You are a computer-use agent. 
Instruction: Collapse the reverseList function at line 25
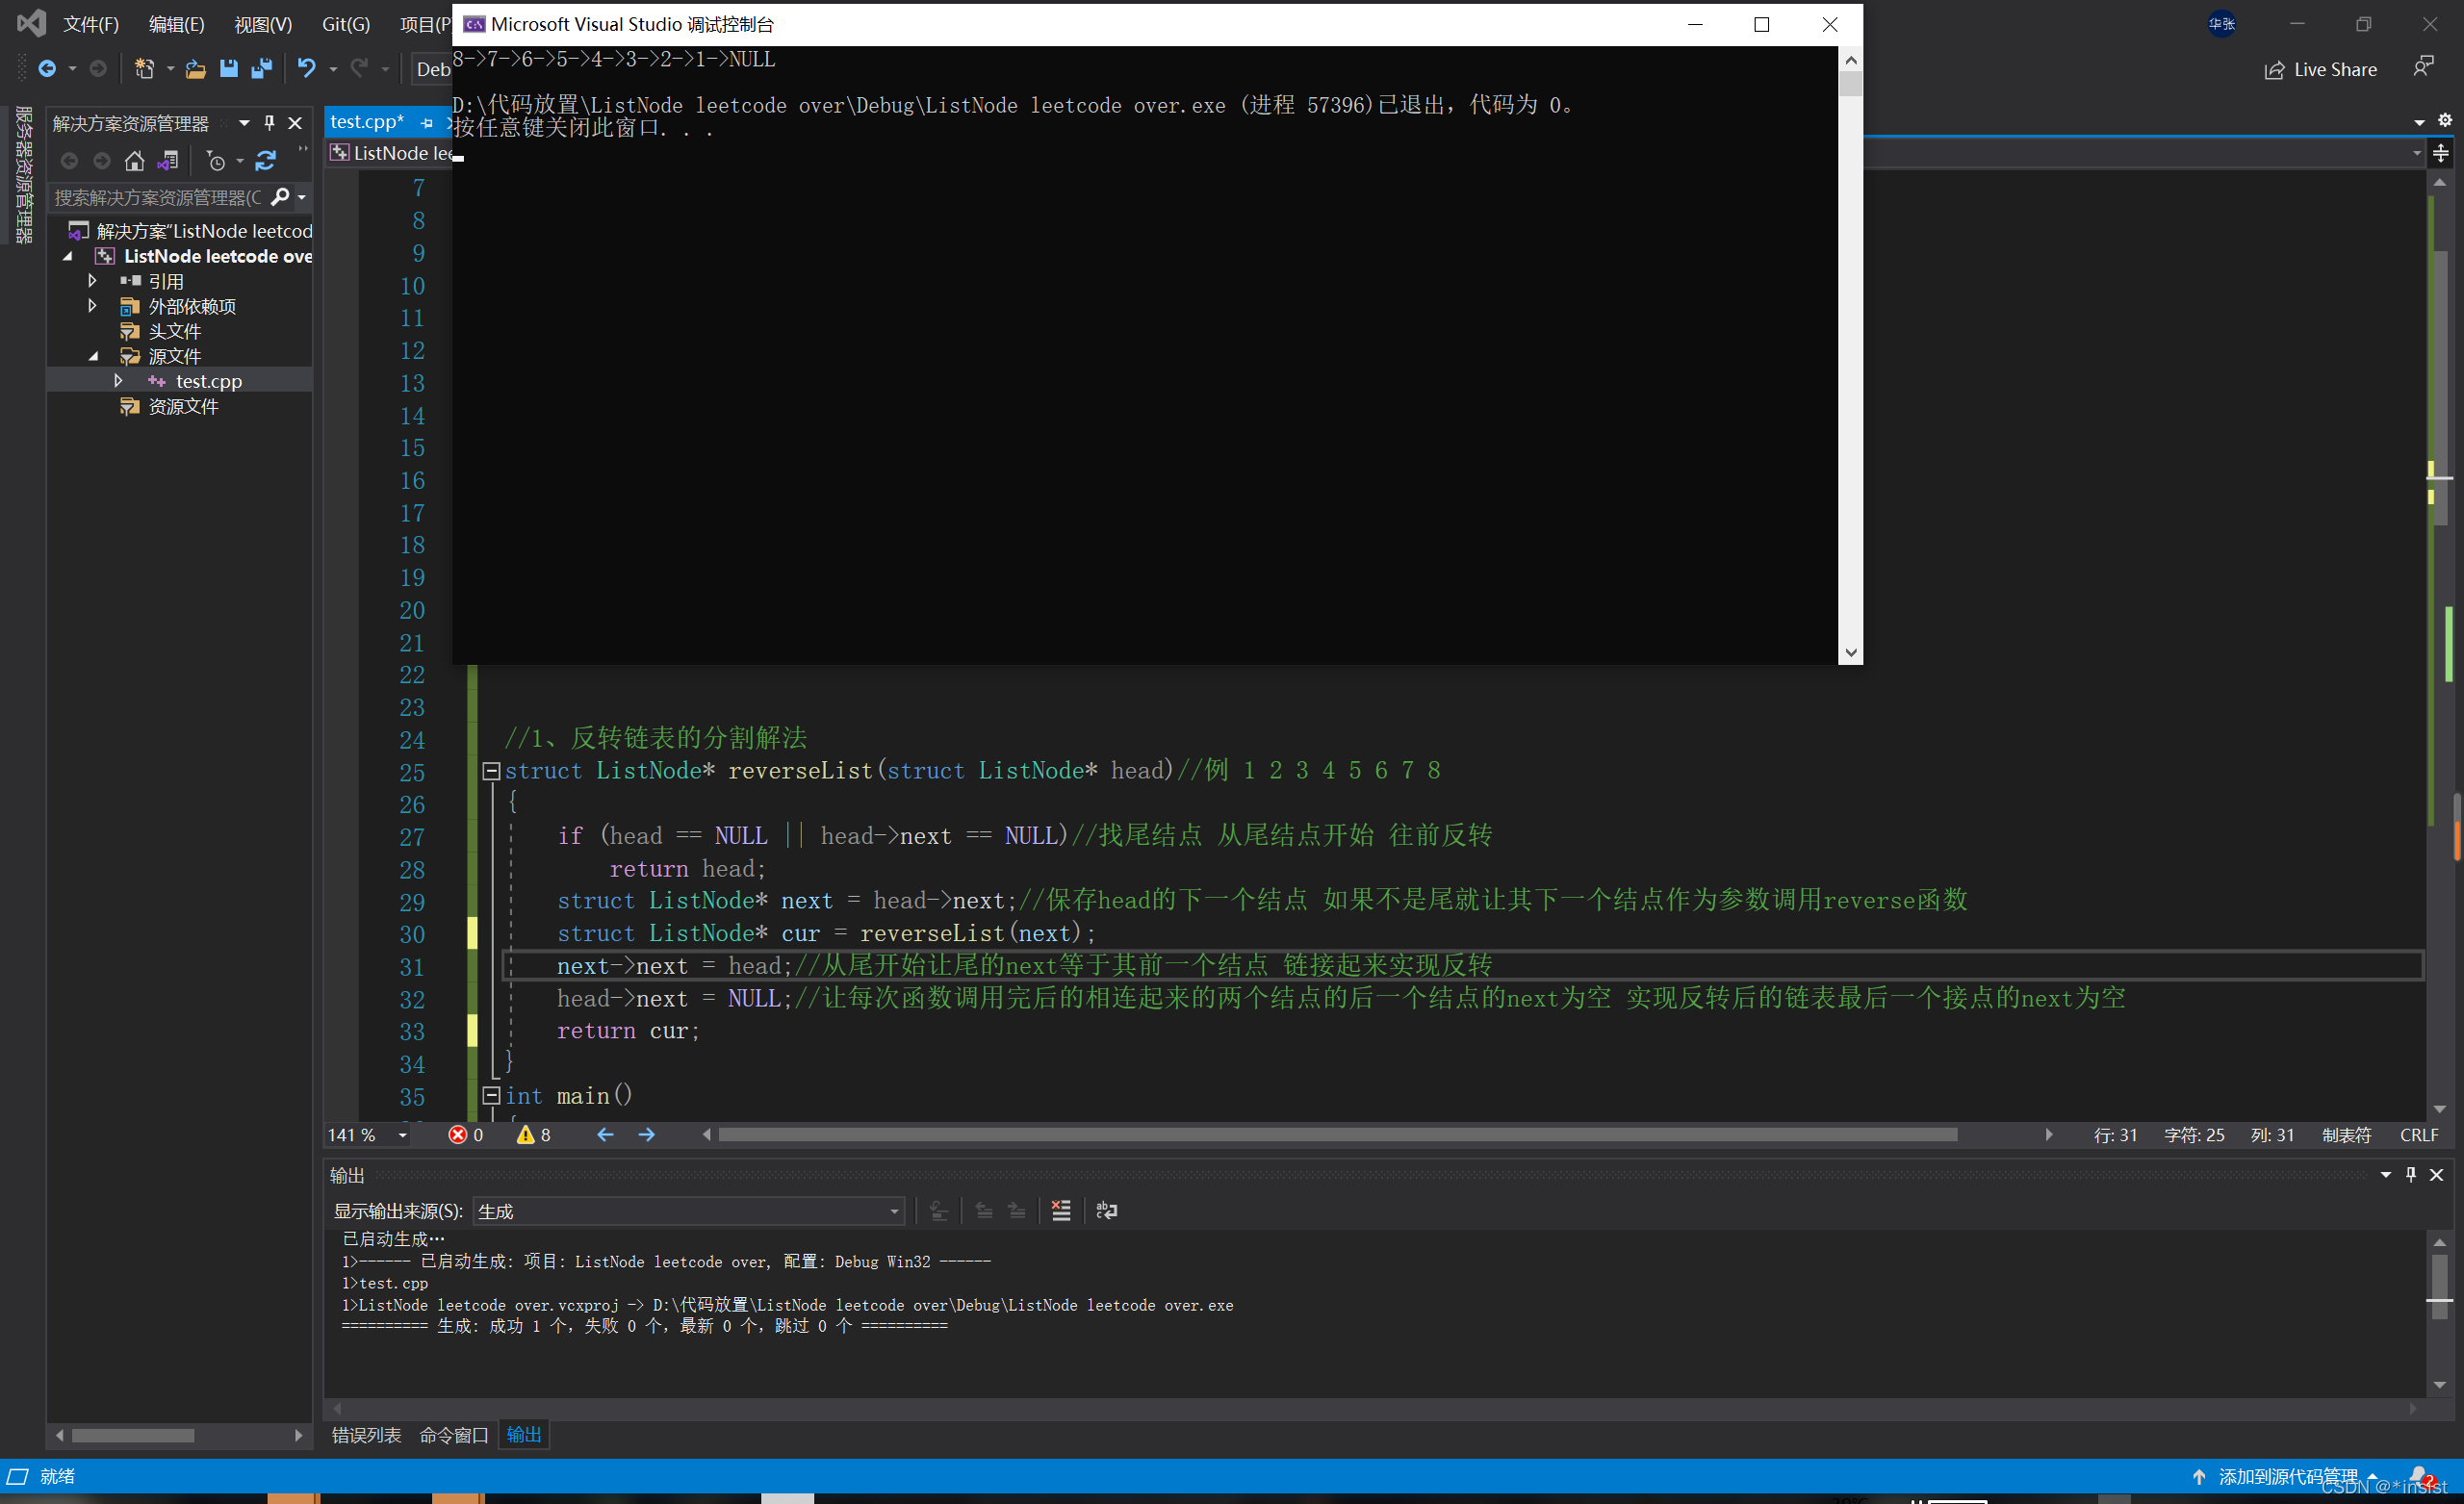pyautogui.click(x=491, y=771)
